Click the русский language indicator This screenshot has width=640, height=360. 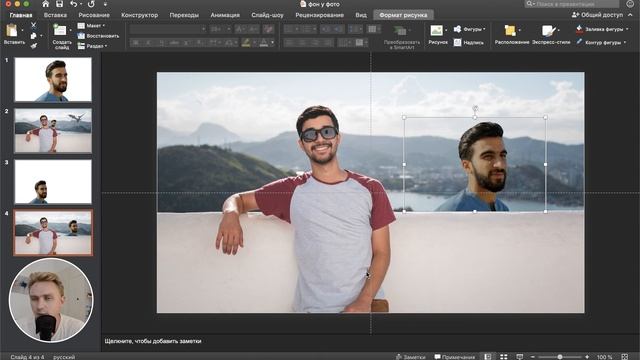point(64,357)
